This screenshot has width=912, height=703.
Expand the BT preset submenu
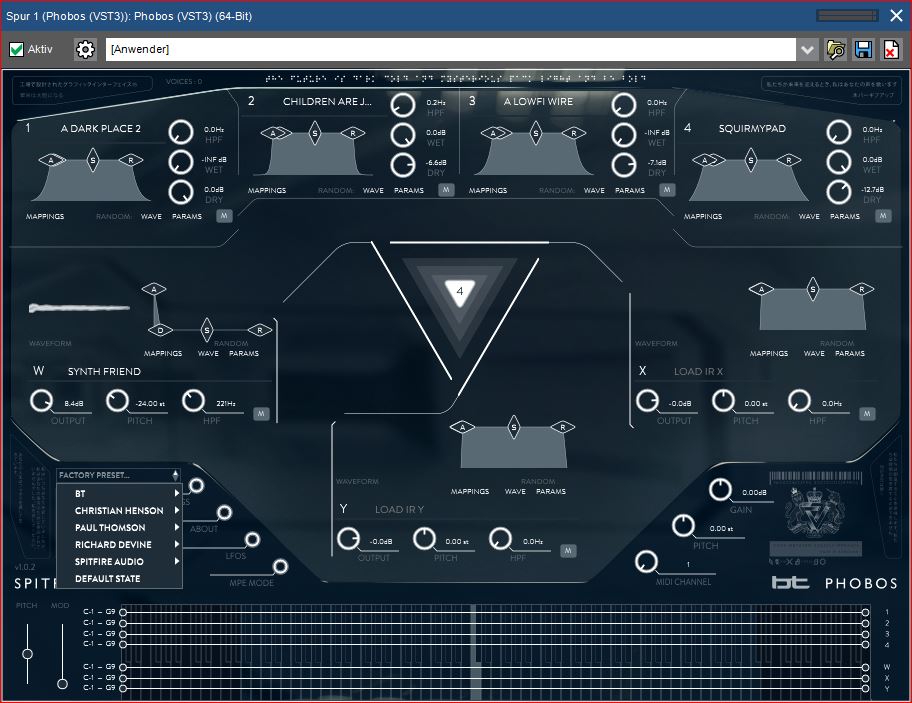pyautogui.click(x=120, y=494)
